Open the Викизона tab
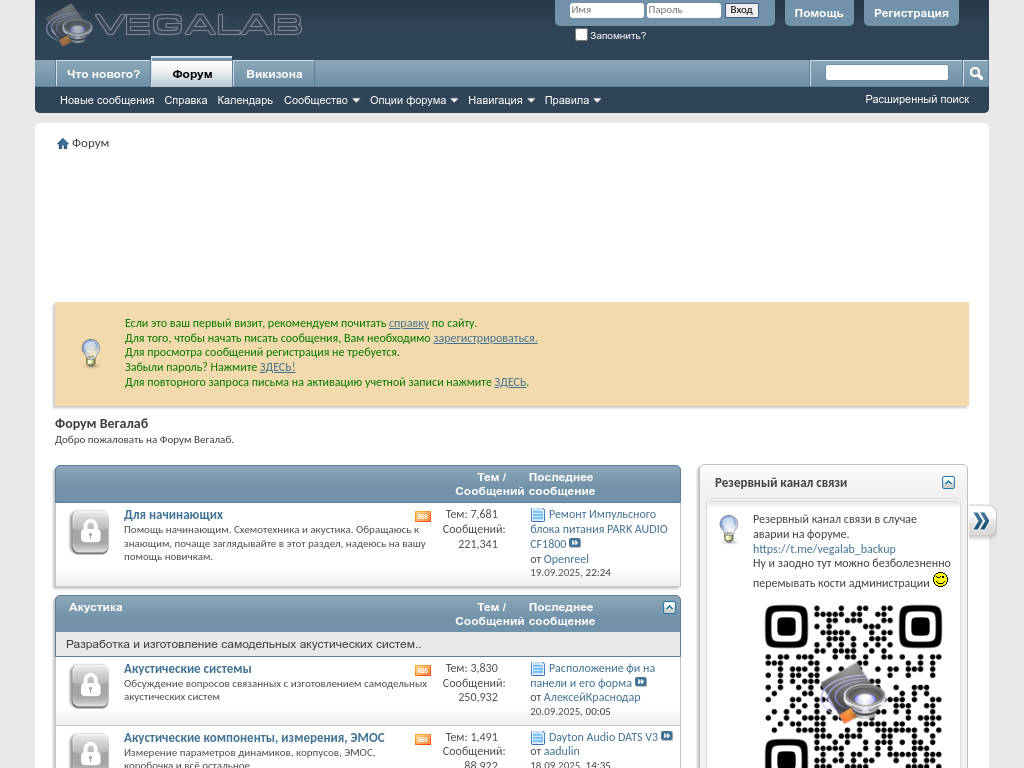1024x768 pixels. [x=274, y=74]
